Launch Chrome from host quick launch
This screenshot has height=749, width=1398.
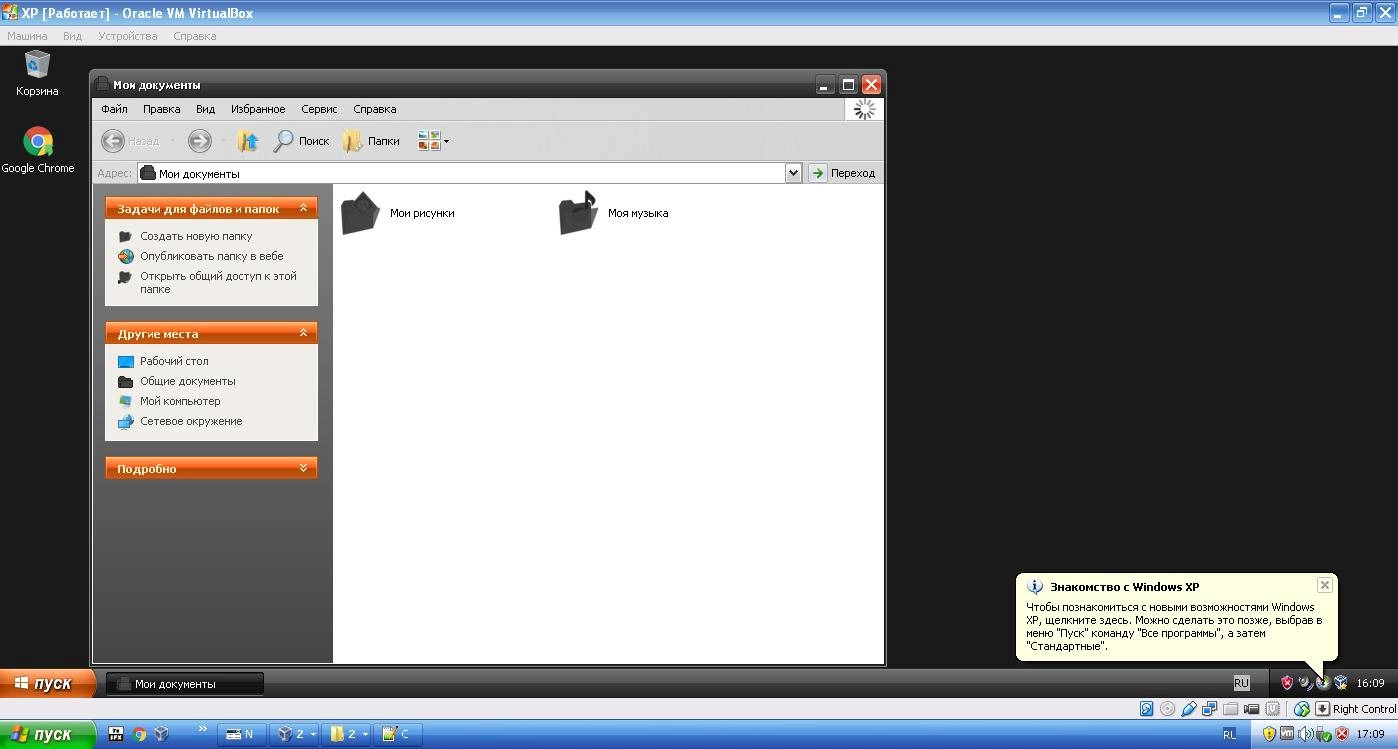(x=139, y=734)
